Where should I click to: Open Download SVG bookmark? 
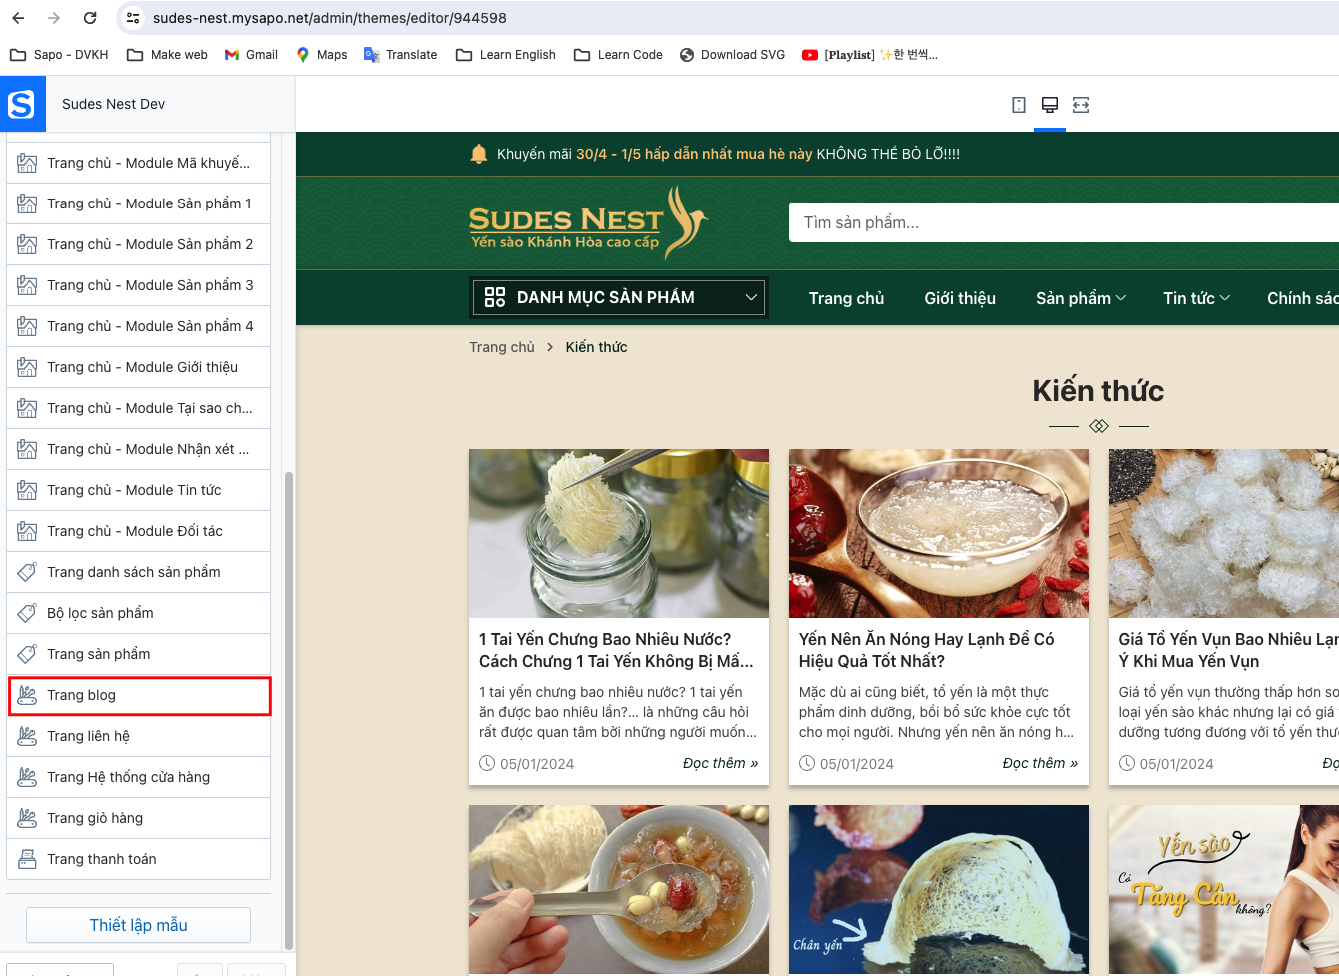[x=732, y=55]
